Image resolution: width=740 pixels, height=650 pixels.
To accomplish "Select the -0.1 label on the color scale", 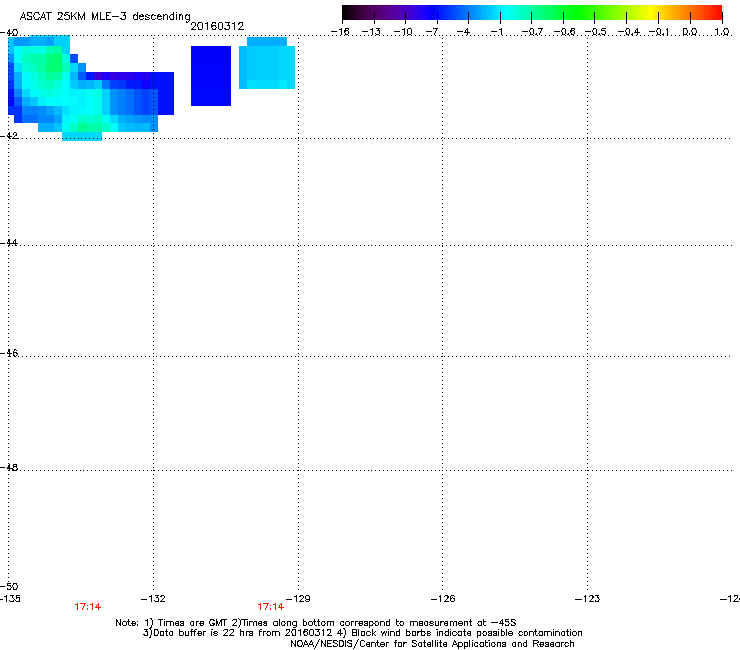I will click(659, 32).
